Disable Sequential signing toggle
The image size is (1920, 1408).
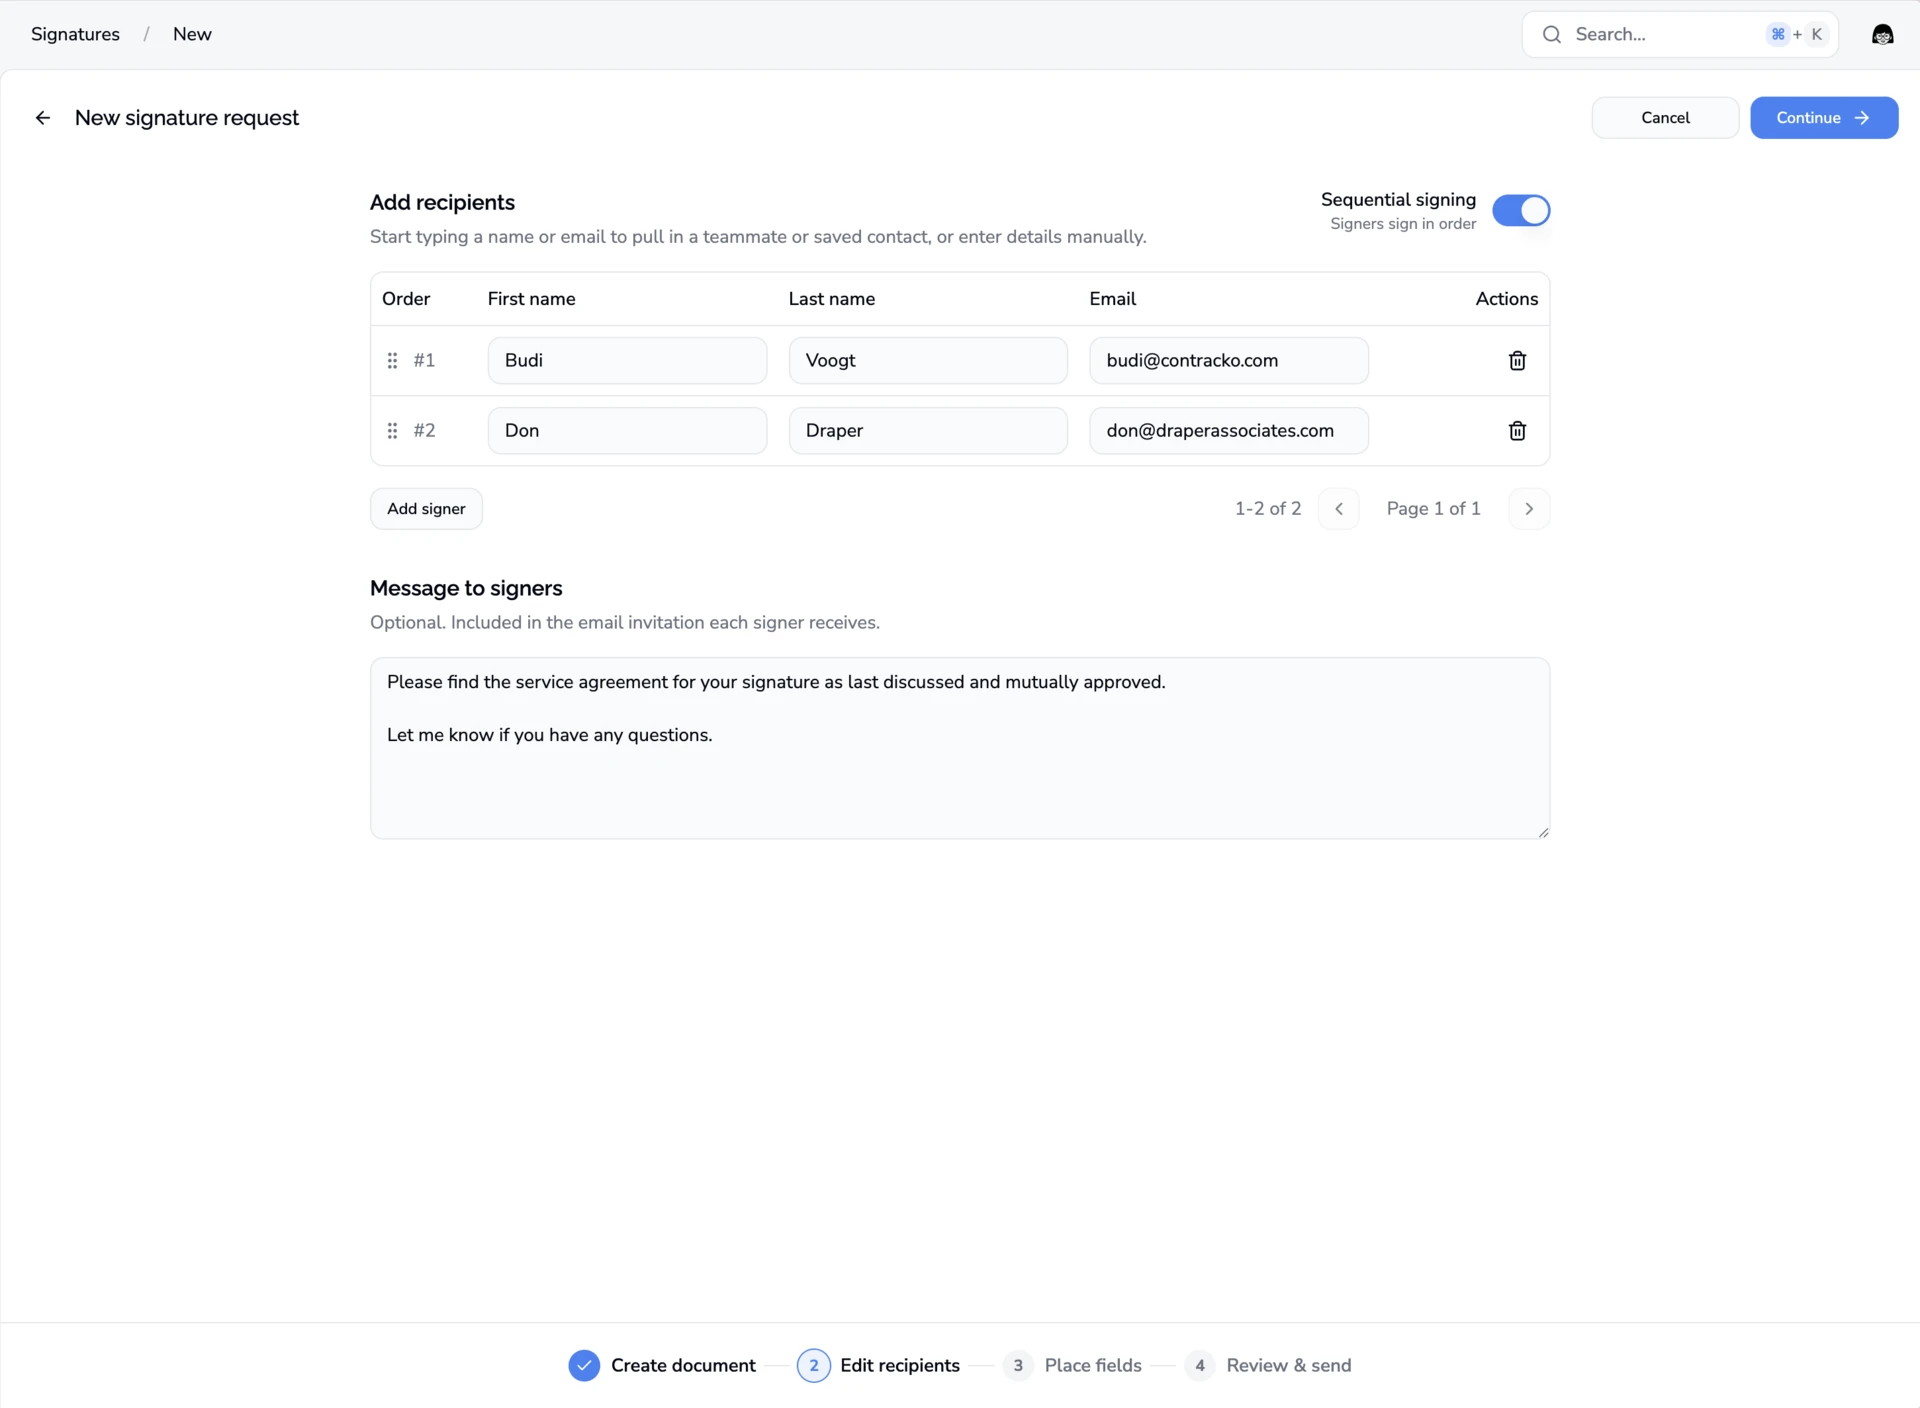point(1521,211)
